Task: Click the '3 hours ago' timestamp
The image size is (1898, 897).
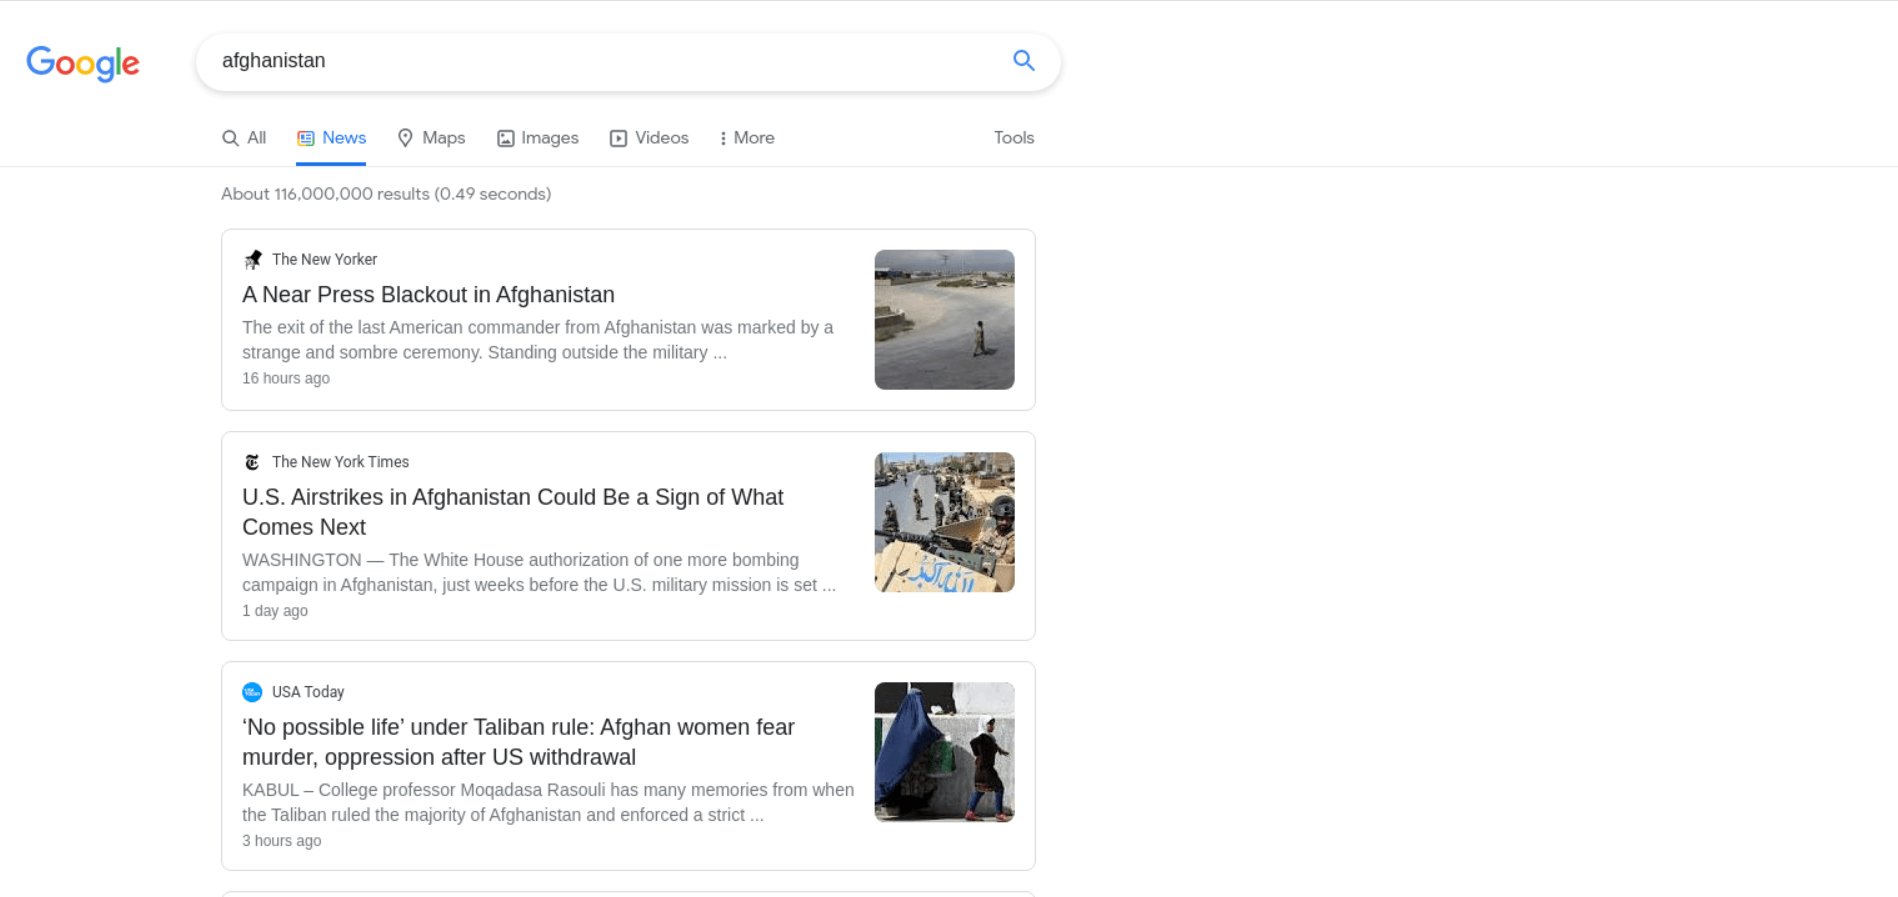Action: (x=282, y=841)
